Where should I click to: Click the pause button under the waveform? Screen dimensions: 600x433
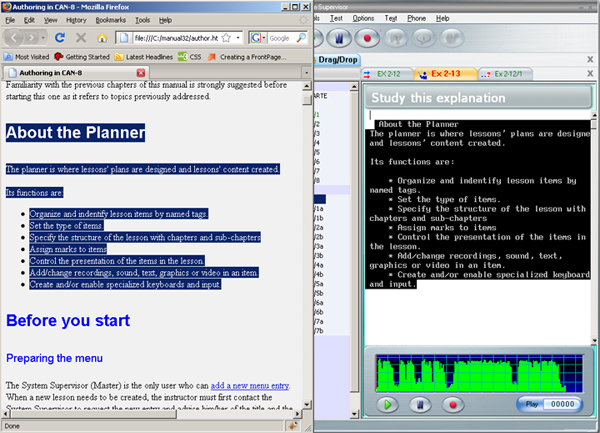pyautogui.click(x=421, y=405)
